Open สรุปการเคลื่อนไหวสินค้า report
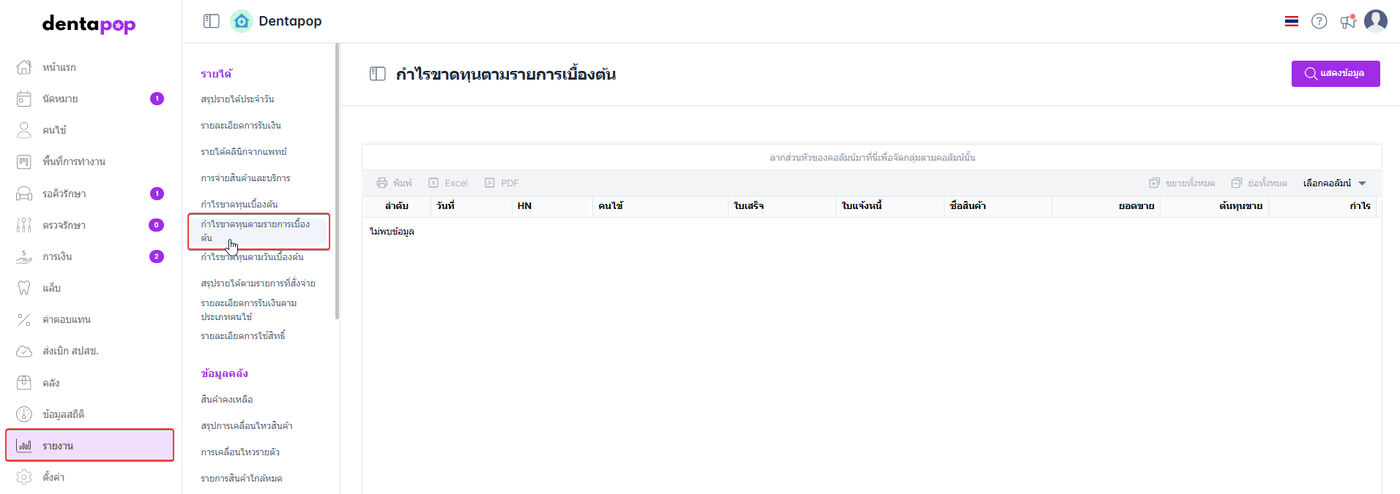This screenshot has width=1400, height=494. (246, 426)
